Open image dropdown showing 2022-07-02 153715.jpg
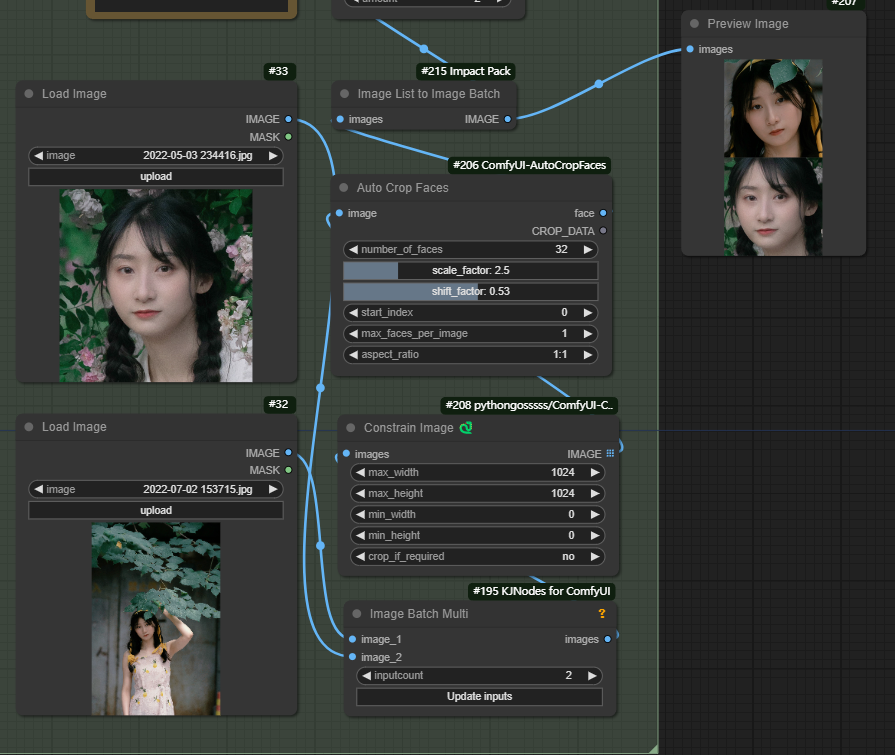The height and width of the screenshot is (755, 895). pyautogui.click(x=156, y=489)
